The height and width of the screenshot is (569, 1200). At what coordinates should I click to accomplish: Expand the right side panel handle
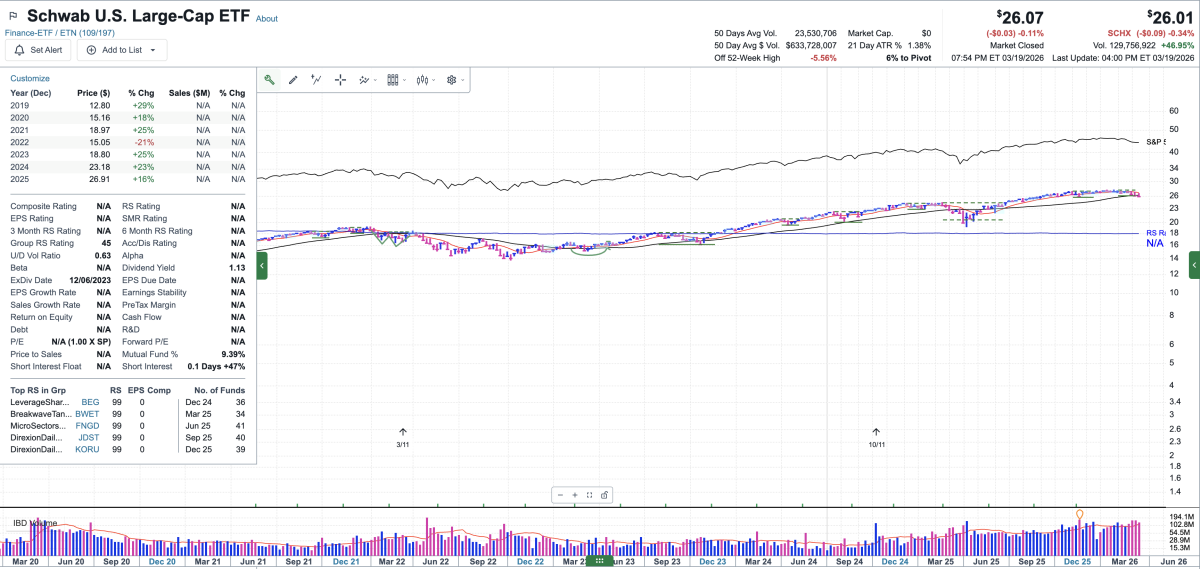point(1194,266)
